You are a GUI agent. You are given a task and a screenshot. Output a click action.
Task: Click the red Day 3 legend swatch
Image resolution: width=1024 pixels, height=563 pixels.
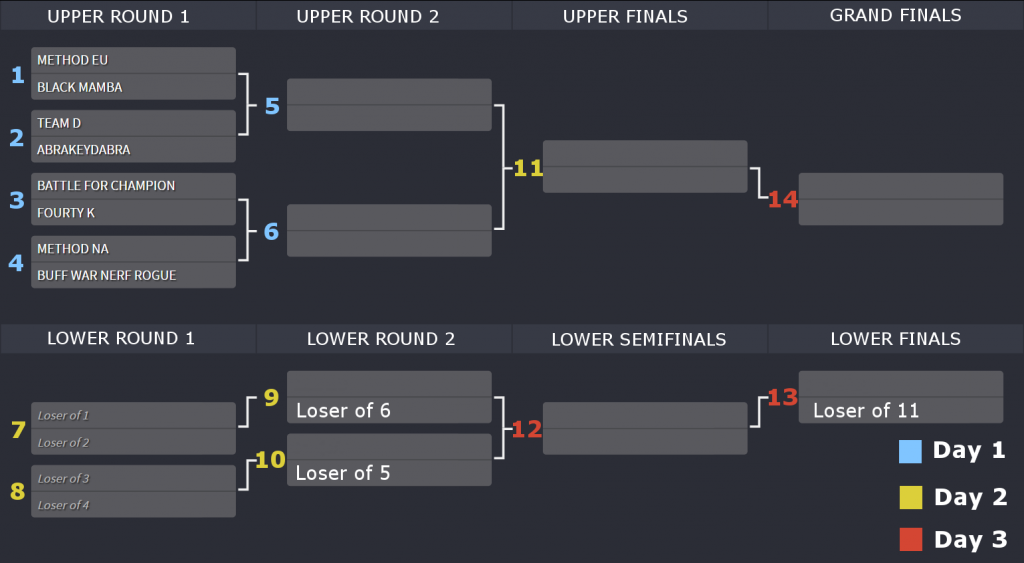[910, 539]
